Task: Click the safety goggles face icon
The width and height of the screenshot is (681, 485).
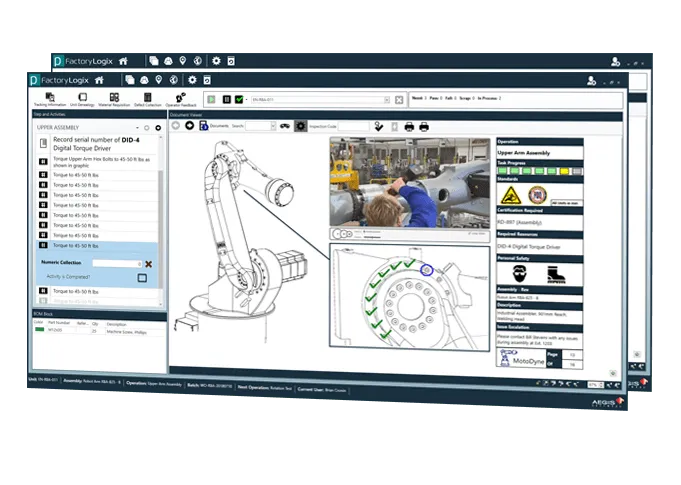Action: tap(519, 274)
